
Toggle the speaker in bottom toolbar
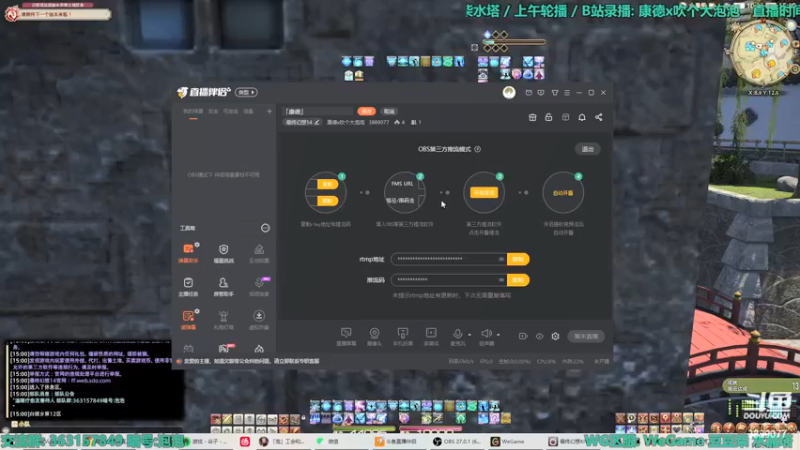[486, 337]
